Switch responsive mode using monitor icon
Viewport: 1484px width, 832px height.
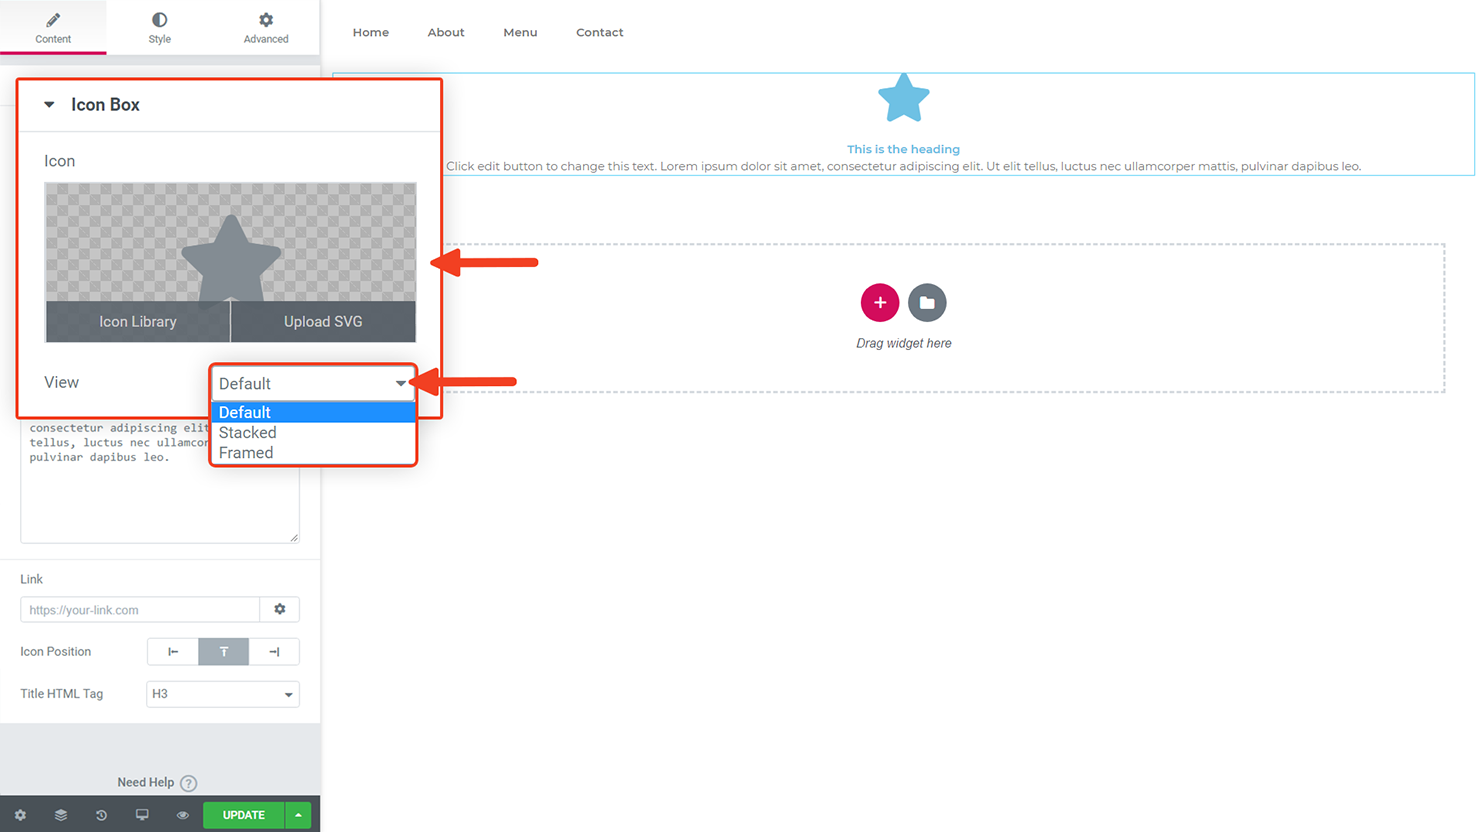[142, 815]
